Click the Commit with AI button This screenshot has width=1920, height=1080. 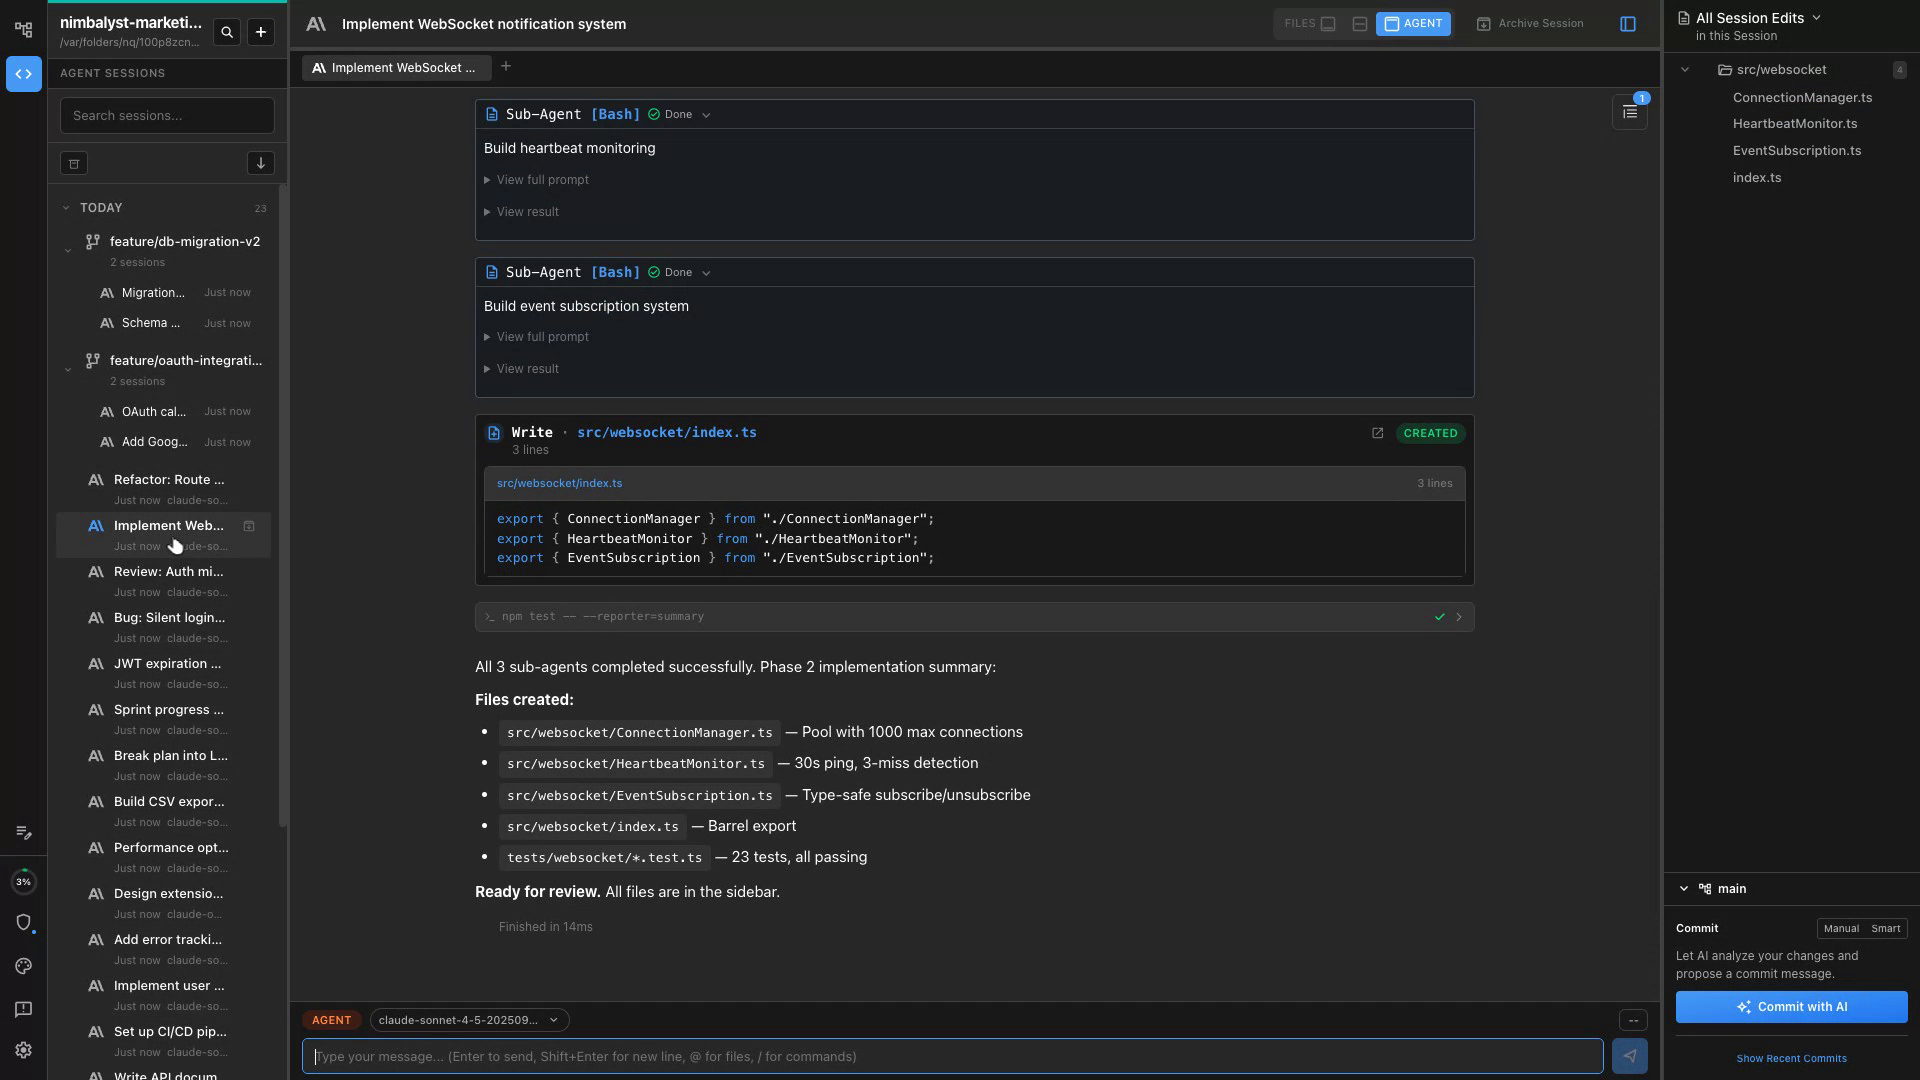click(1790, 1007)
